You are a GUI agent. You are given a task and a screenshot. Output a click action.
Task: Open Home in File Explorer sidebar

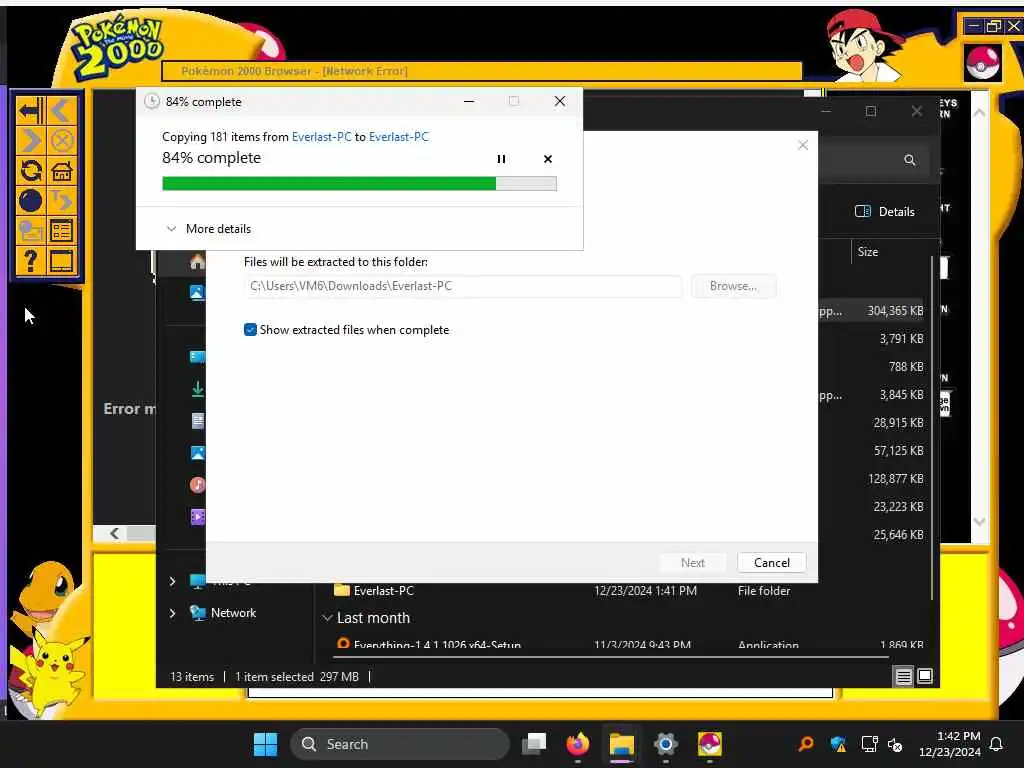tap(197, 262)
